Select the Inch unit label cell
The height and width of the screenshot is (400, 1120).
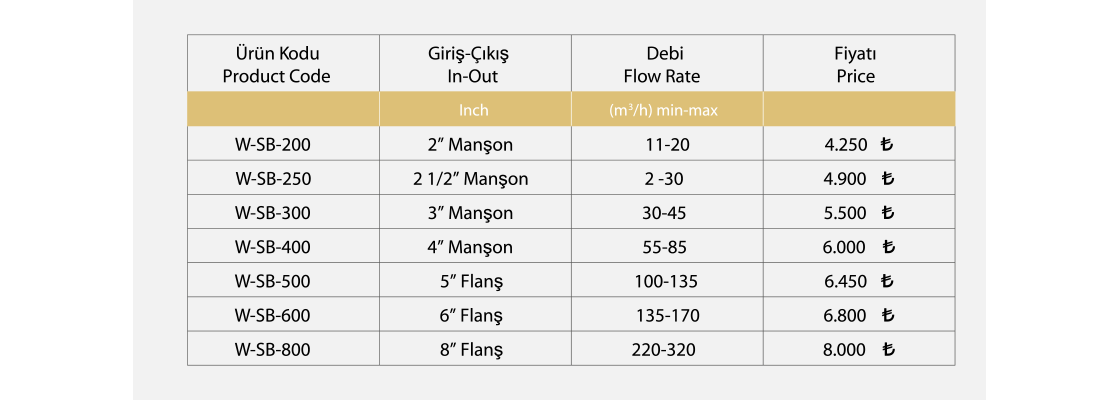pos(474,111)
